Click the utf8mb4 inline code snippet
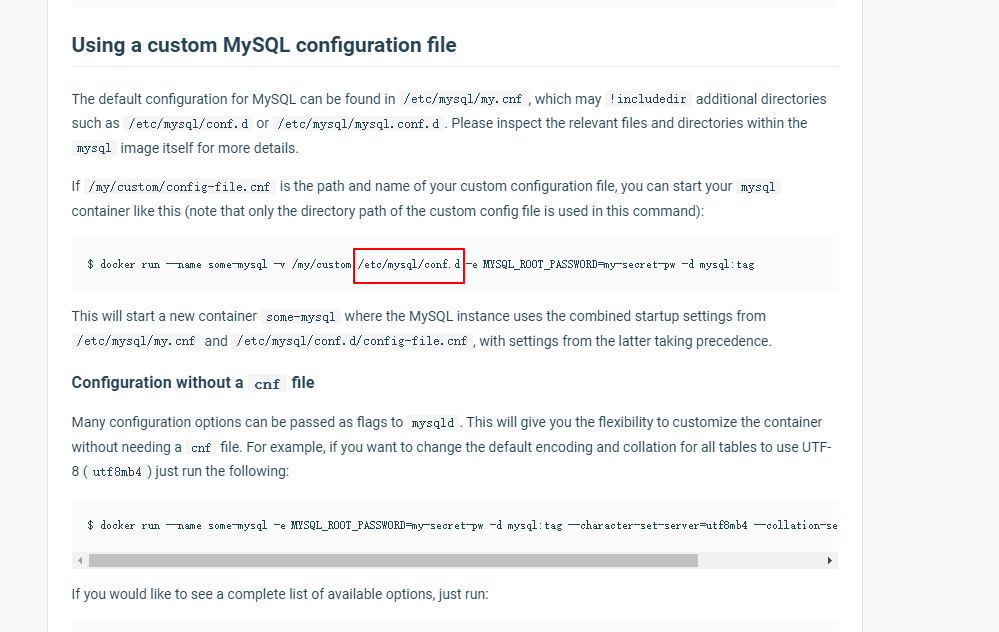 click(x=116, y=472)
